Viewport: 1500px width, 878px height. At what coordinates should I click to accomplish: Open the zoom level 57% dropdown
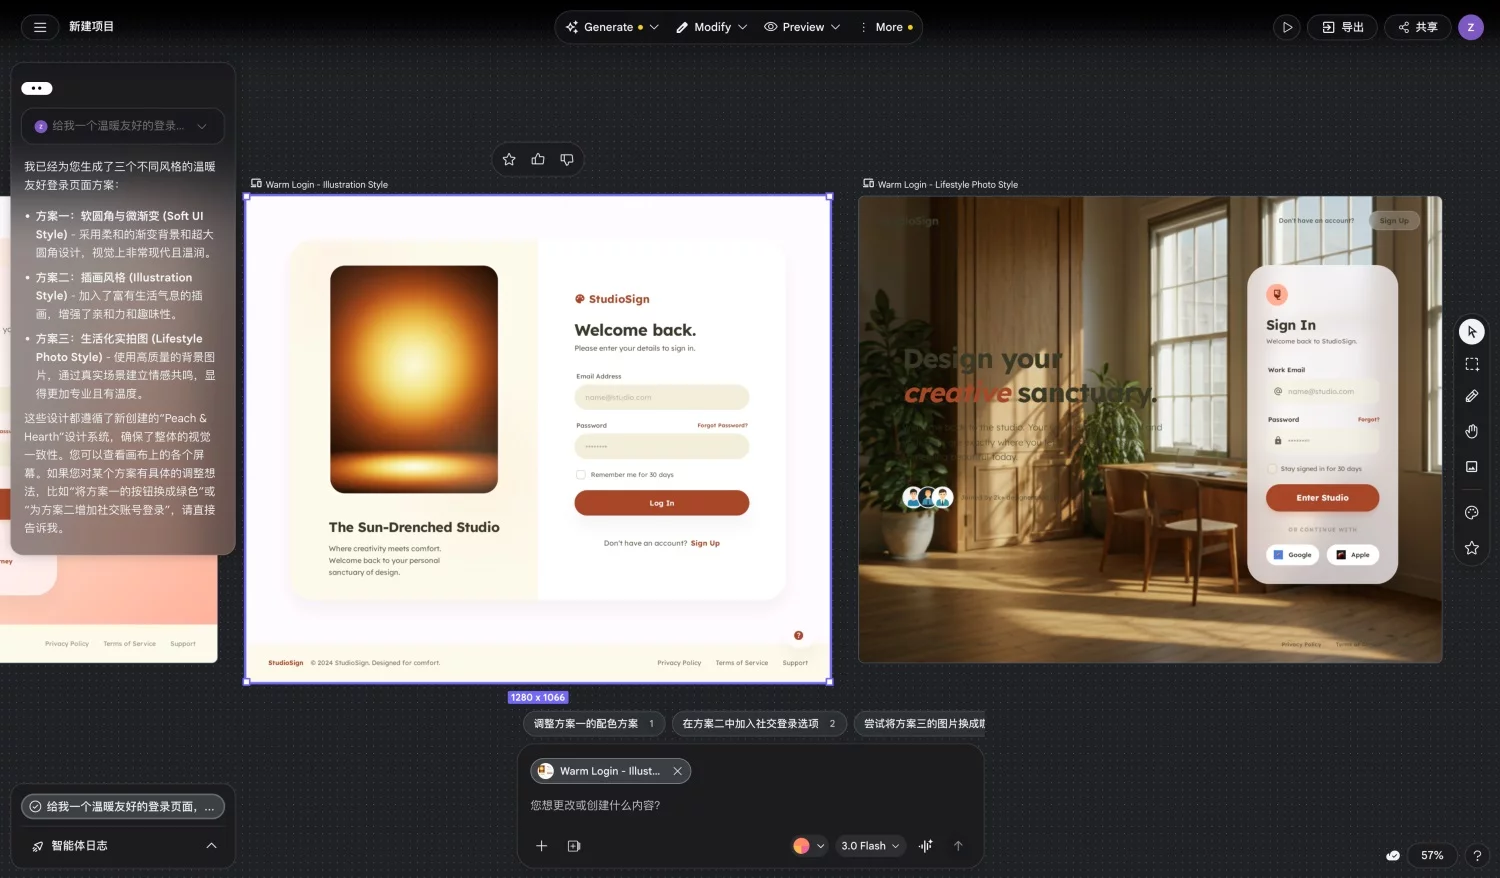tap(1432, 856)
